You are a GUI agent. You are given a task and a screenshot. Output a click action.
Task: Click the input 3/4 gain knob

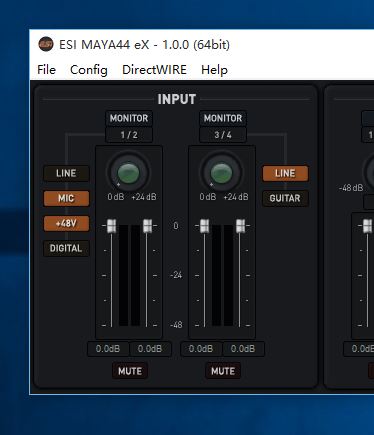221,173
